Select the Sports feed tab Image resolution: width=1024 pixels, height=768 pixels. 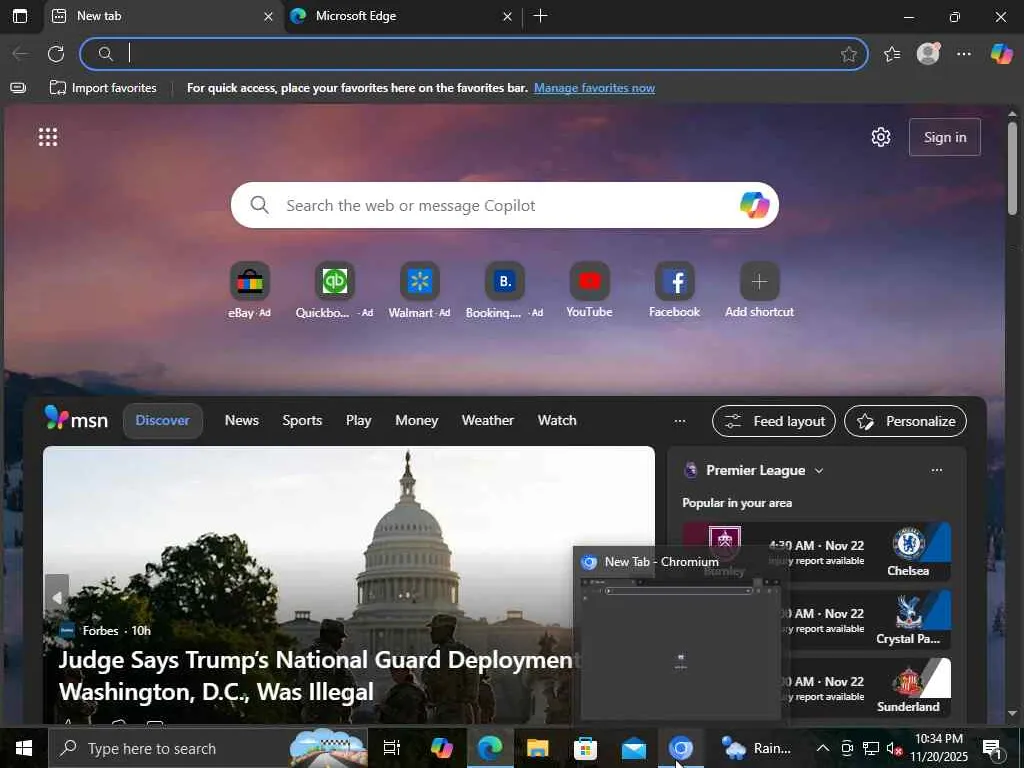tap(302, 421)
